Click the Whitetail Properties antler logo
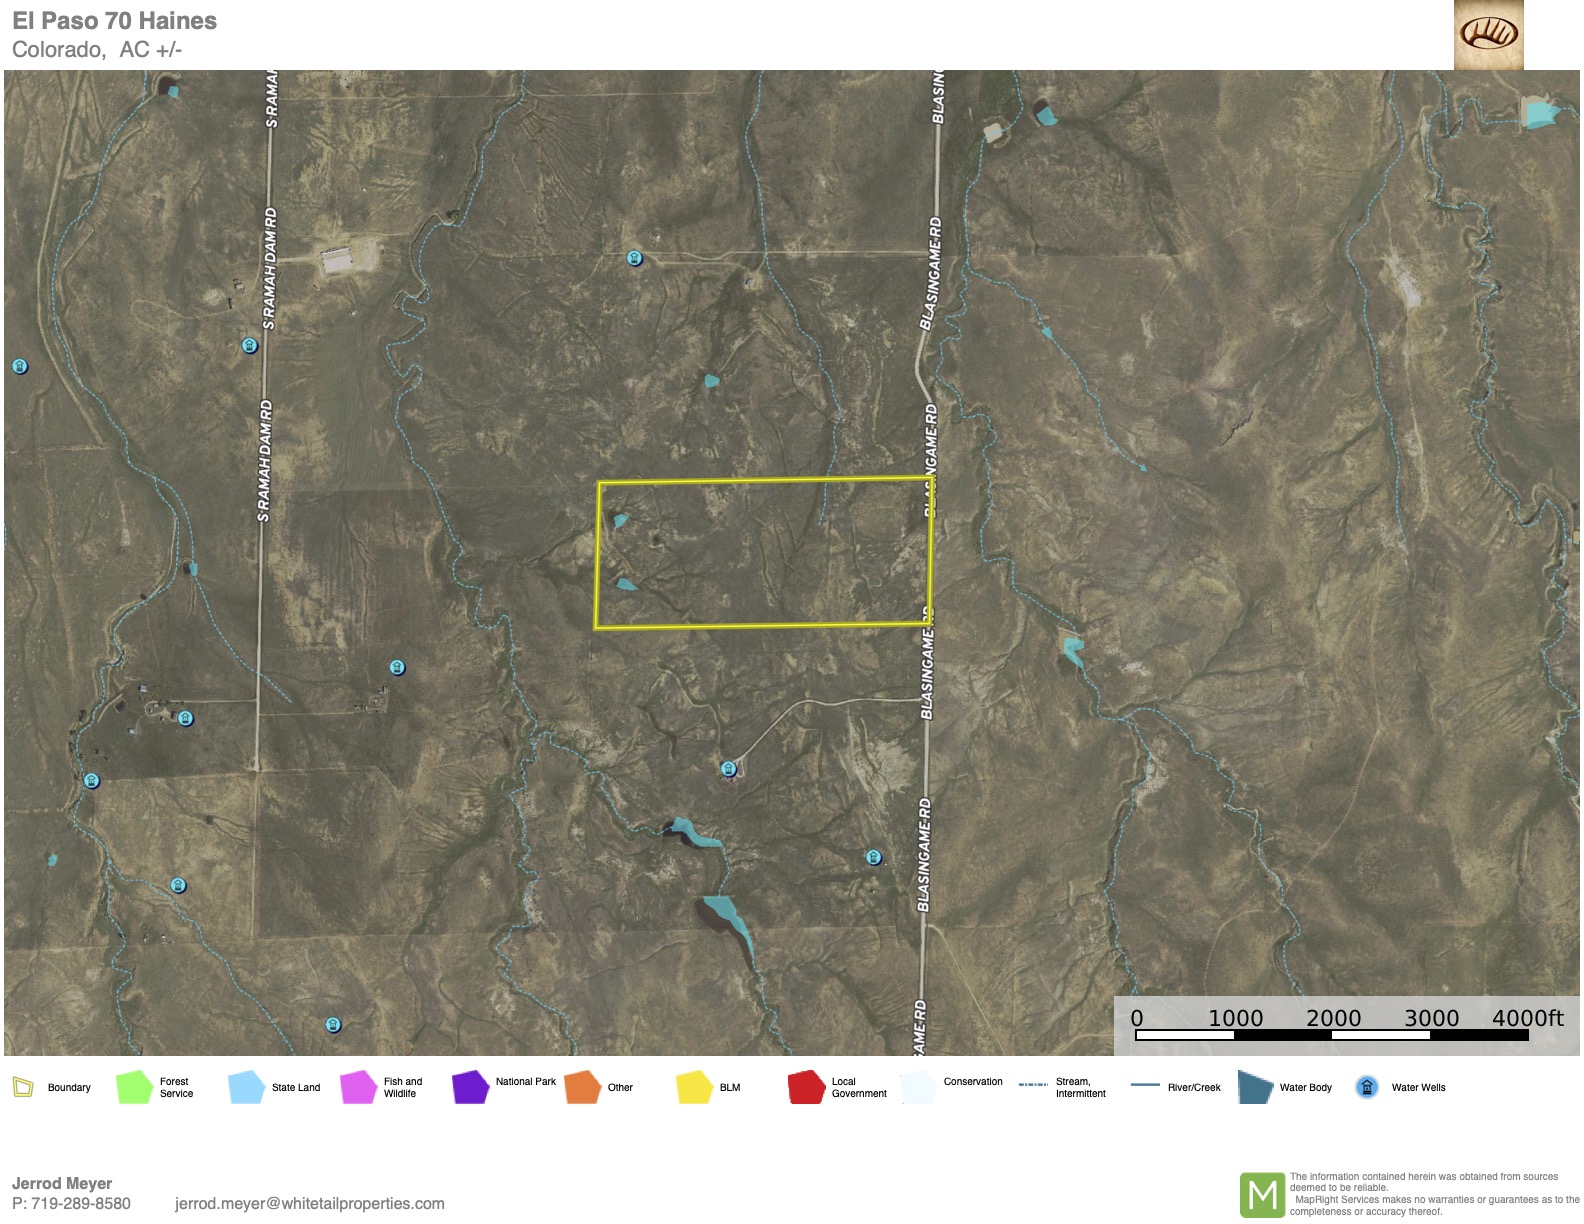Screen dimensions: 1584x1224 click(x=1488, y=35)
